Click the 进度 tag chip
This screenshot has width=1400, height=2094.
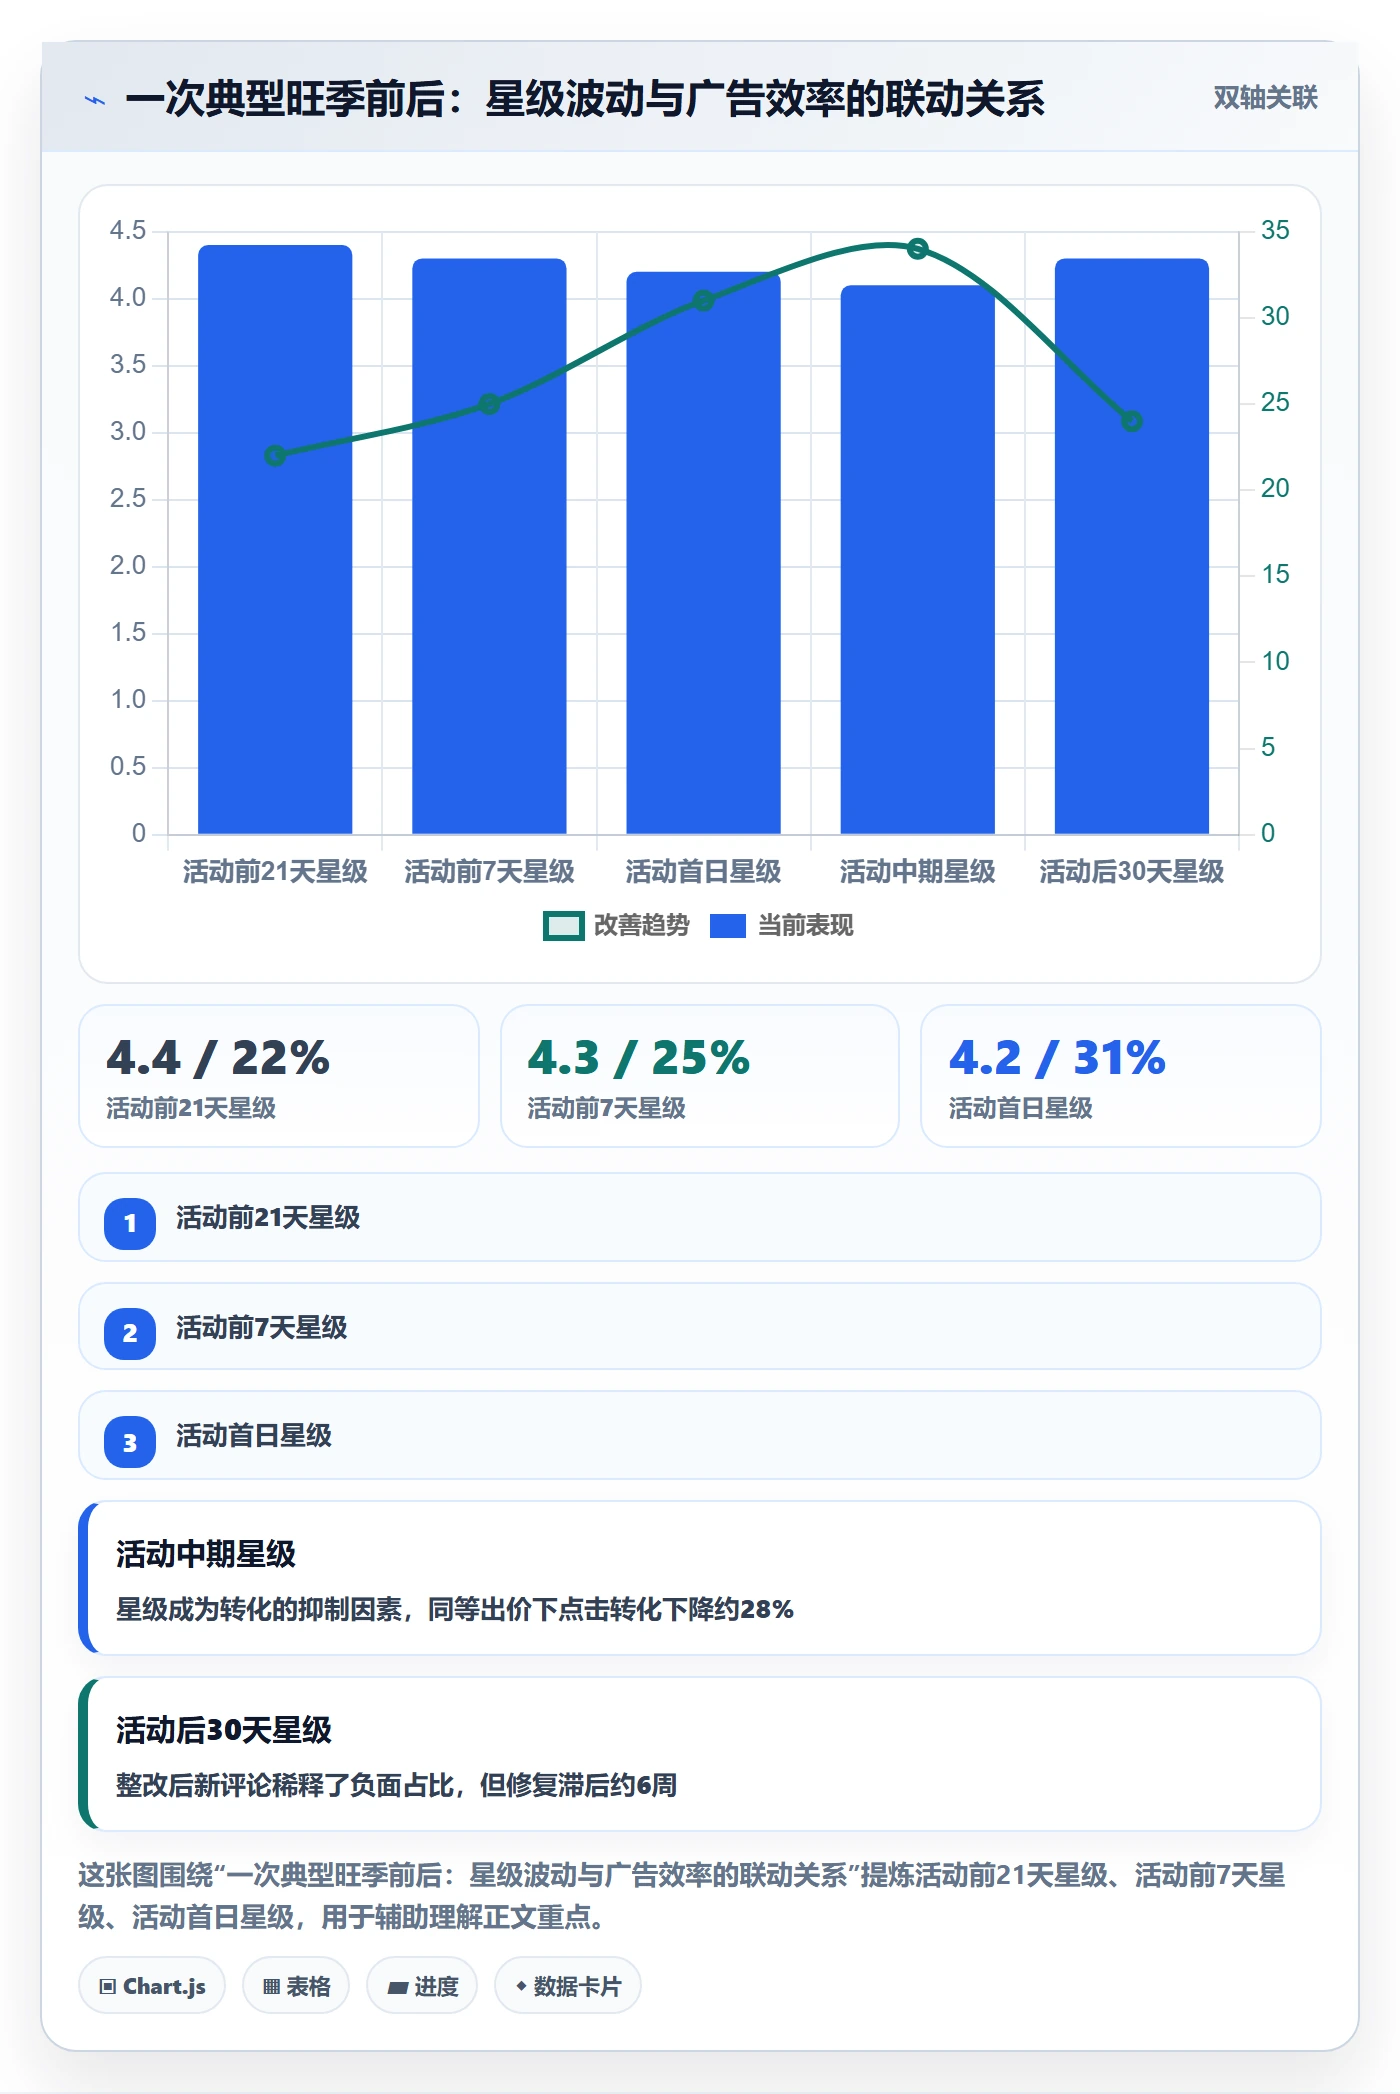pyautogui.click(x=422, y=1986)
